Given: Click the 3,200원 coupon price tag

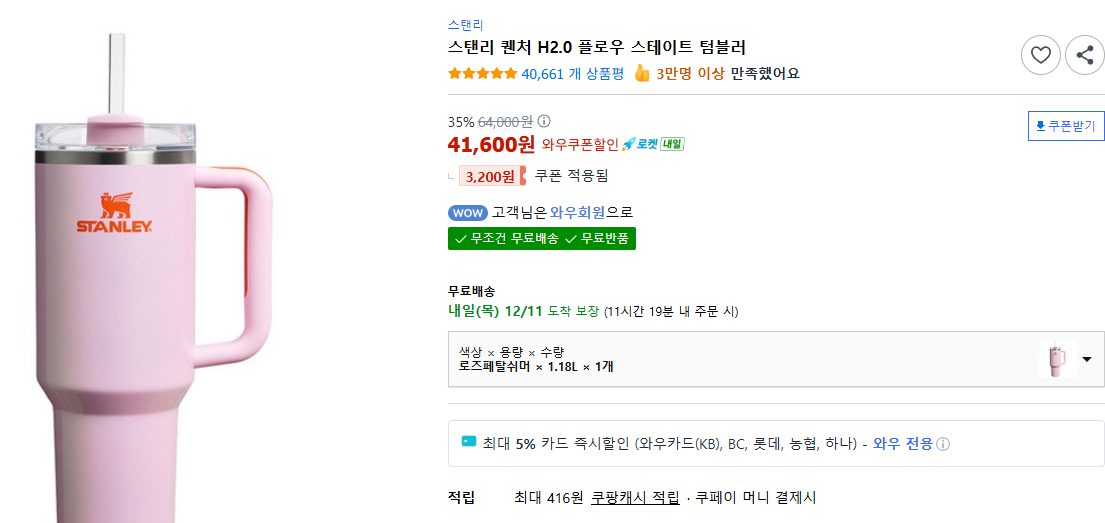Looking at the screenshot, I should coord(490,177).
